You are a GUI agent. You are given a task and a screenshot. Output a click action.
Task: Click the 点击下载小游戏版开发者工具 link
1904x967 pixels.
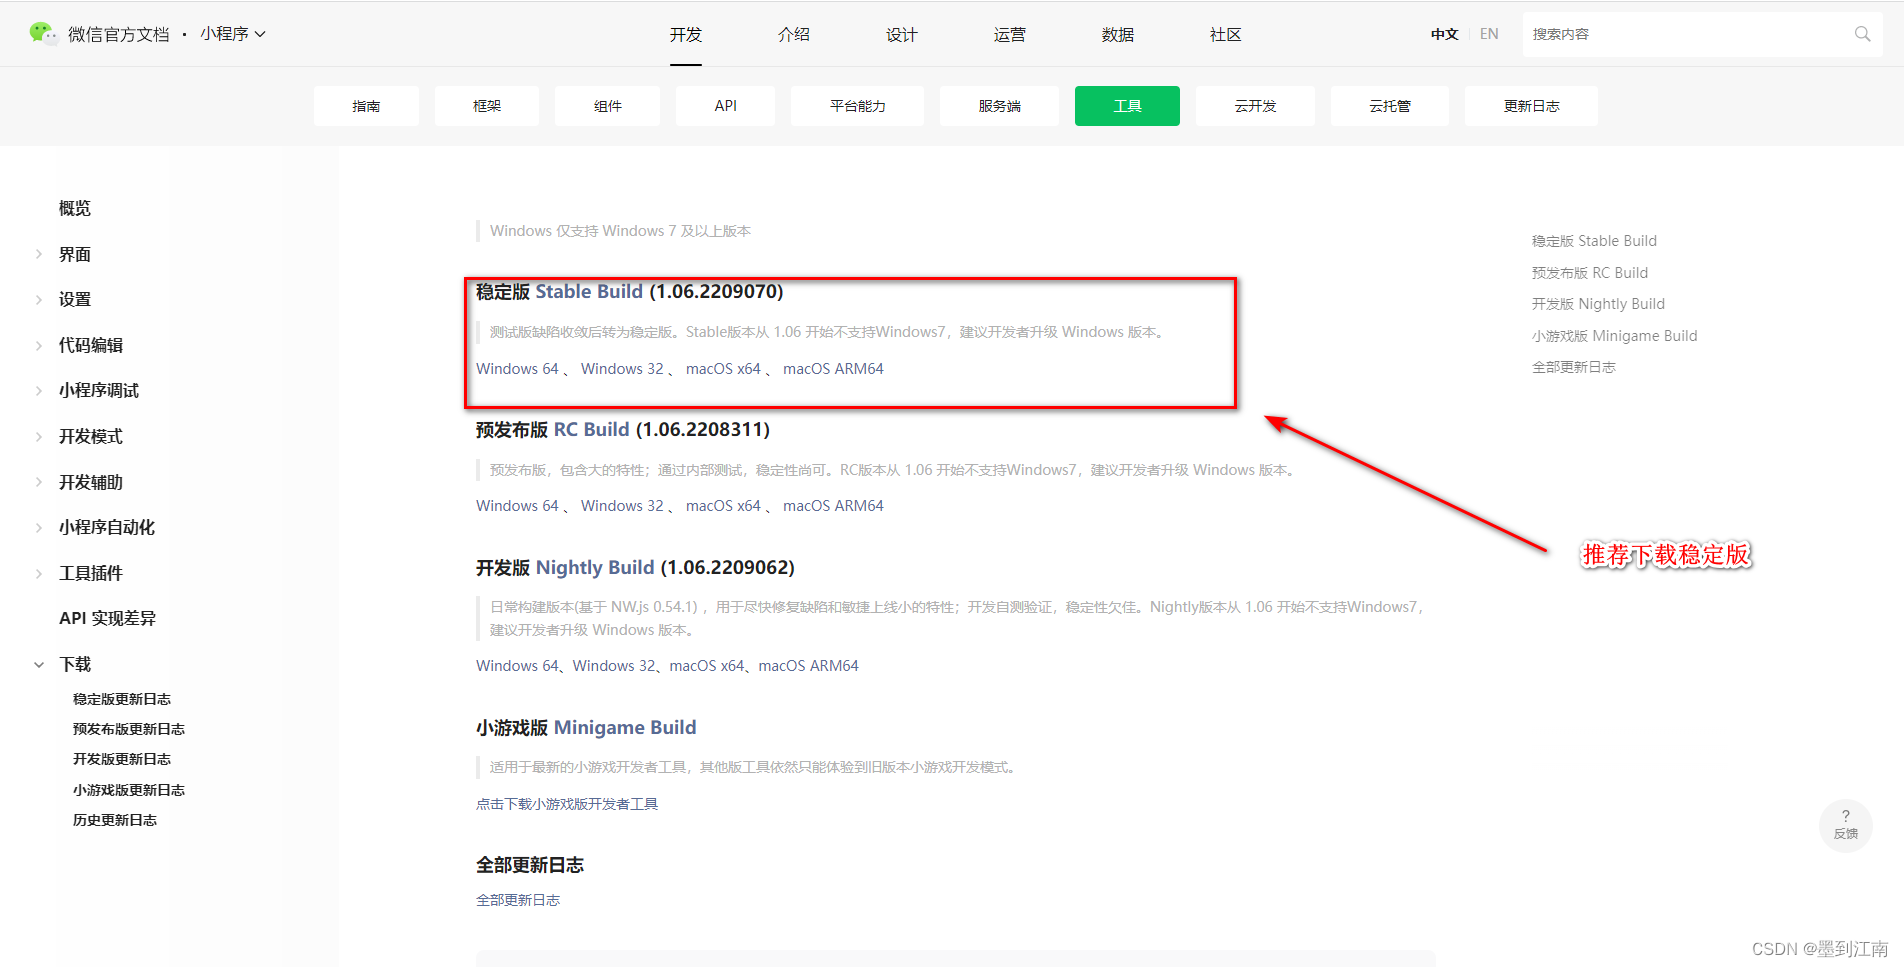click(567, 804)
